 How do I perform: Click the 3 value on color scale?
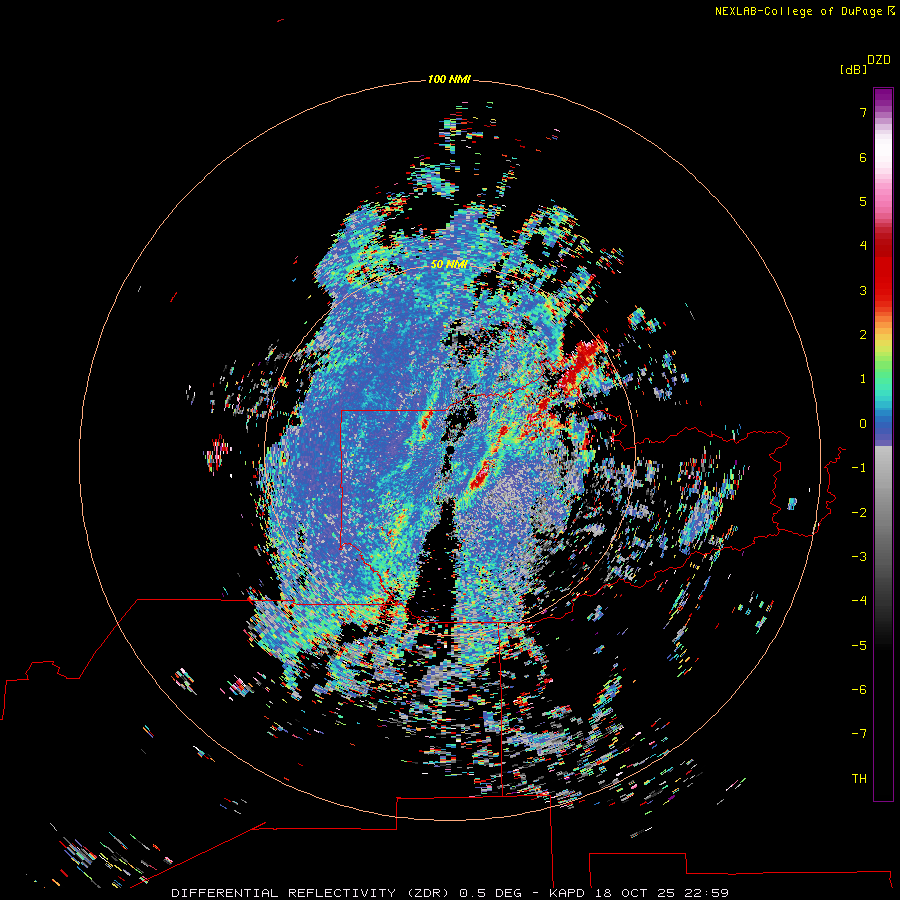pyautogui.click(x=863, y=290)
